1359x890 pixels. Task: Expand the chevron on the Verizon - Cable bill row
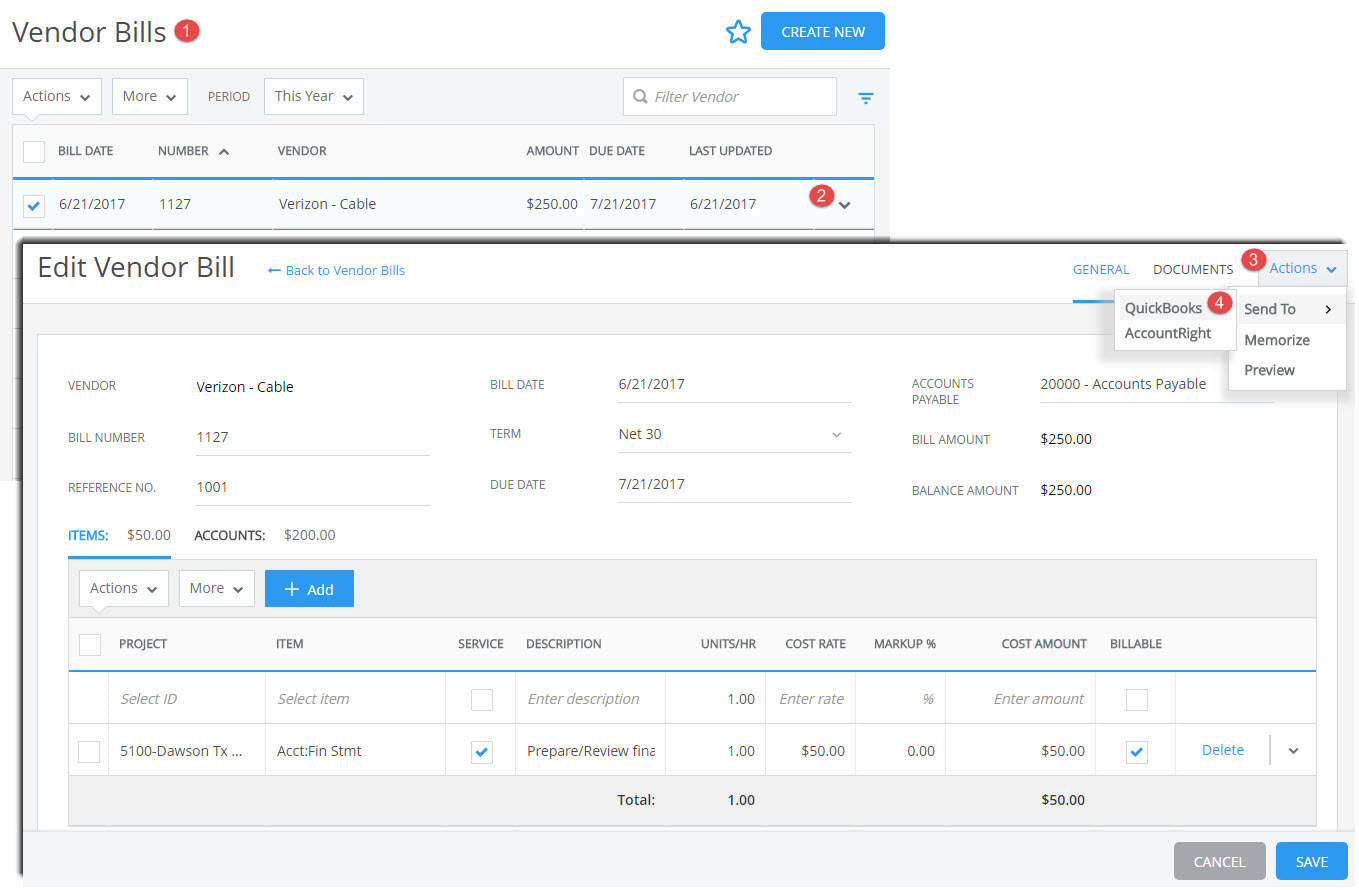843,204
